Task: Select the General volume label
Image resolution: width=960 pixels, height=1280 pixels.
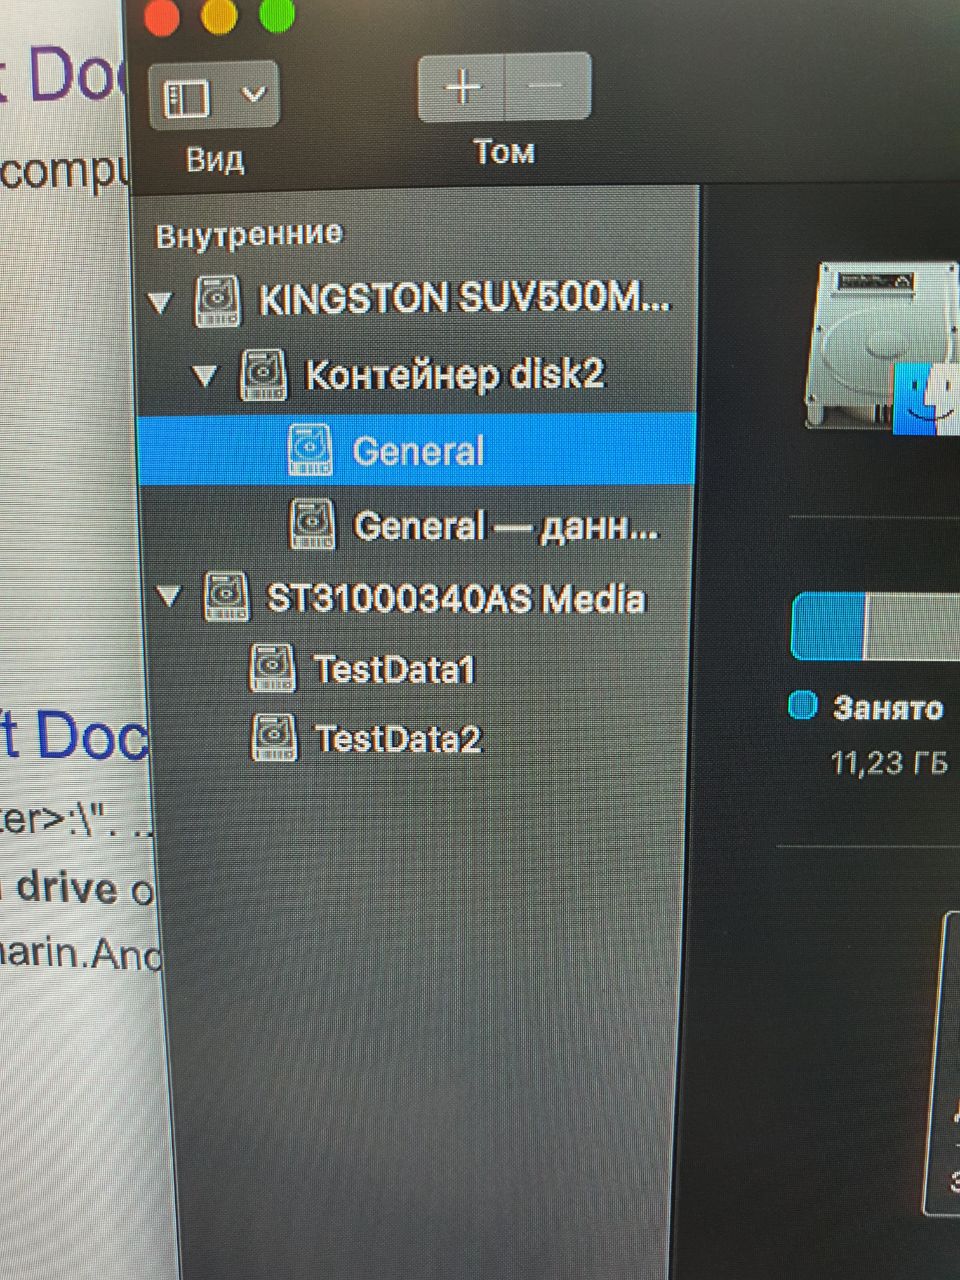Action: pyautogui.click(x=418, y=451)
